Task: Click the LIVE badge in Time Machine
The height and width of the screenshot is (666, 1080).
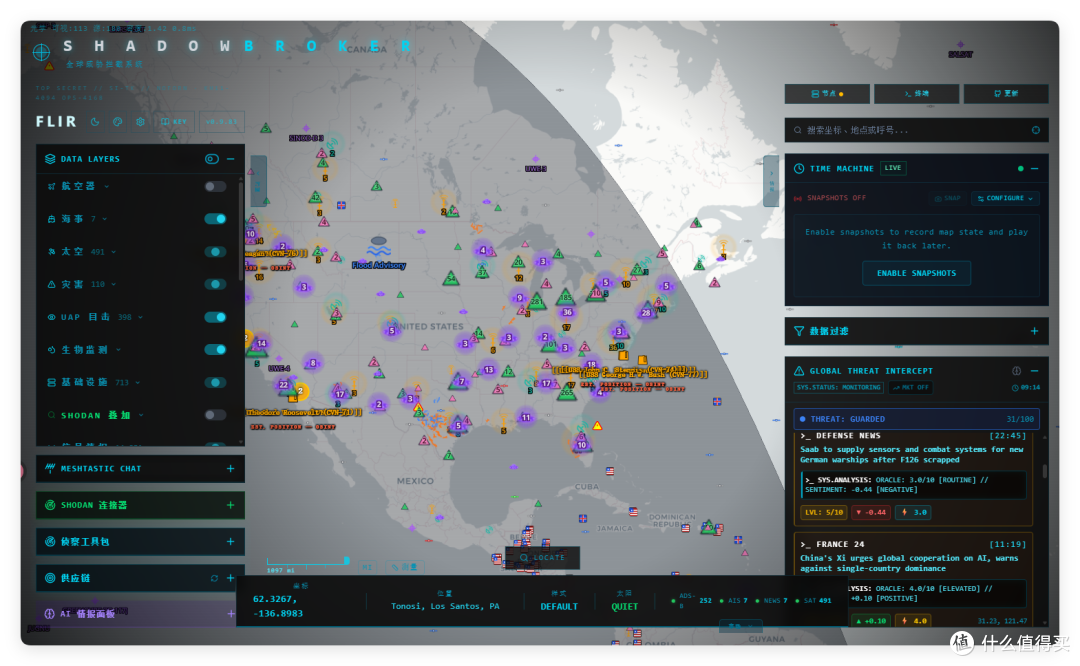Action: (893, 168)
